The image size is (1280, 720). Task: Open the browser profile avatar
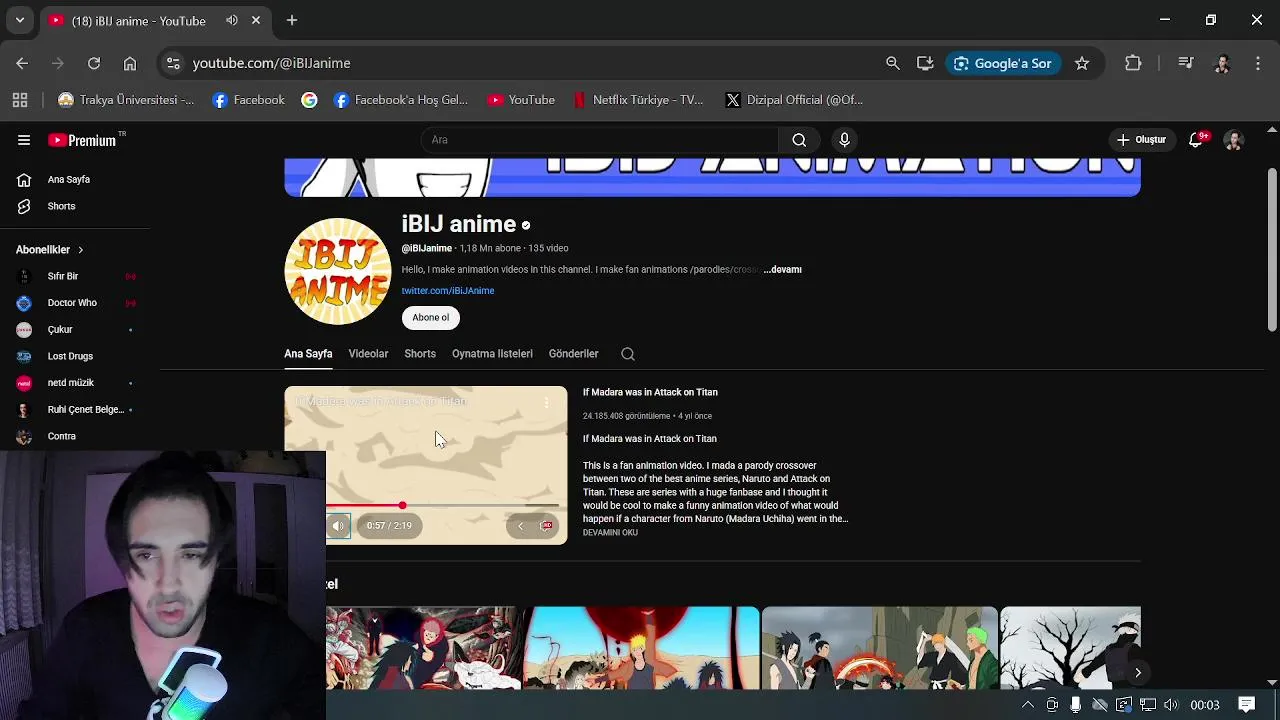tap(1222, 63)
